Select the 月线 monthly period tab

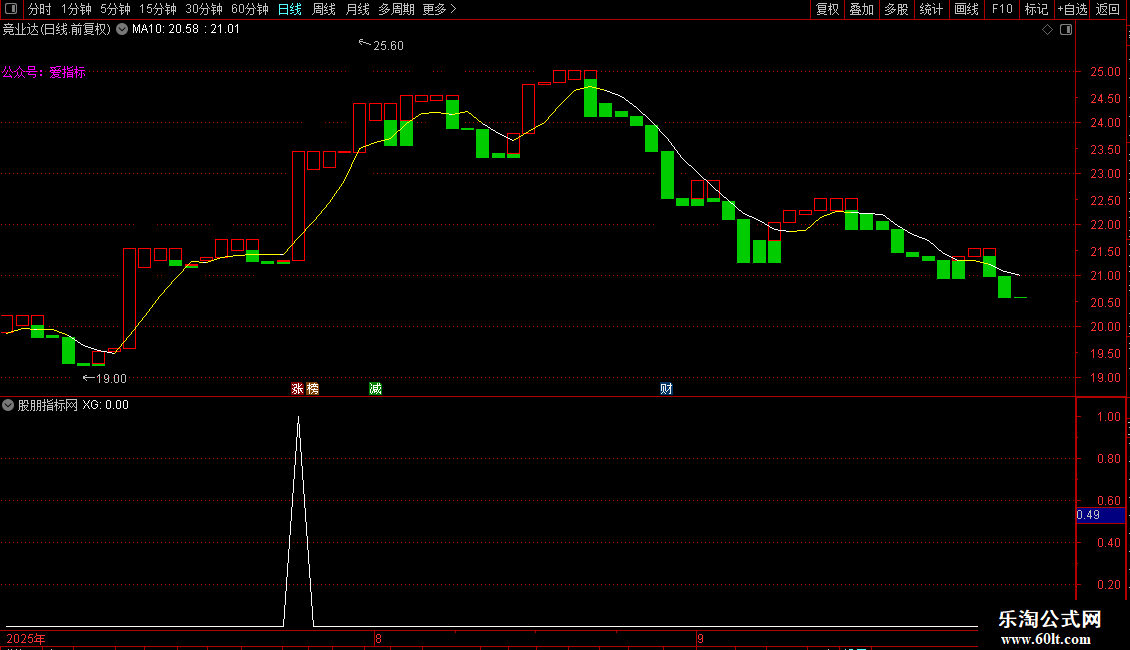357,9
